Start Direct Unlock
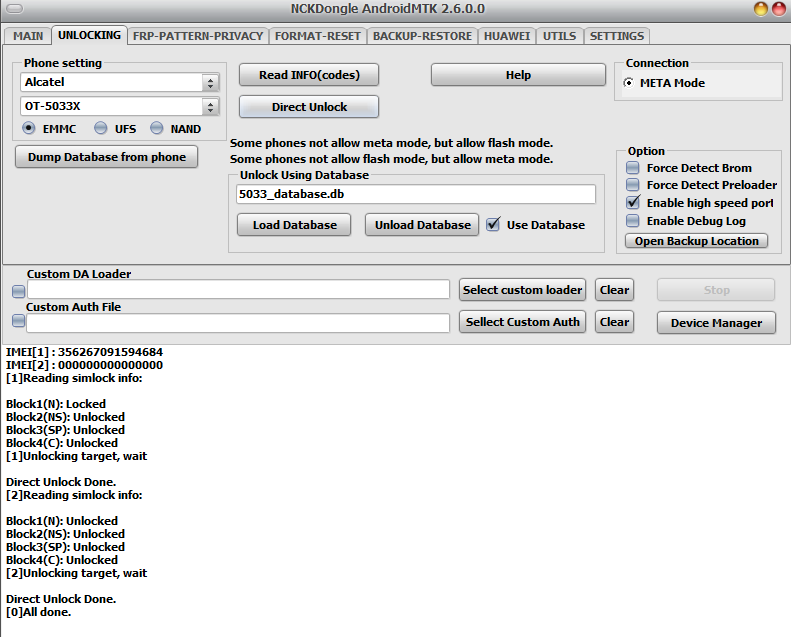This screenshot has height=637, width=791. (309, 107)
